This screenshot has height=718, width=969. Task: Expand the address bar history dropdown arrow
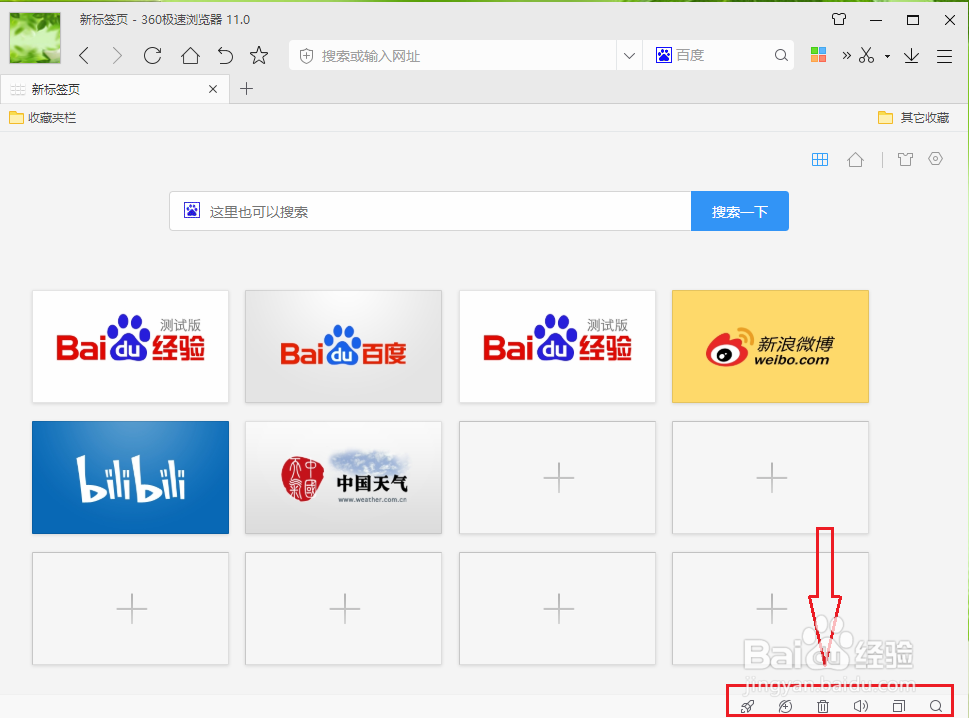coord(629,55)
